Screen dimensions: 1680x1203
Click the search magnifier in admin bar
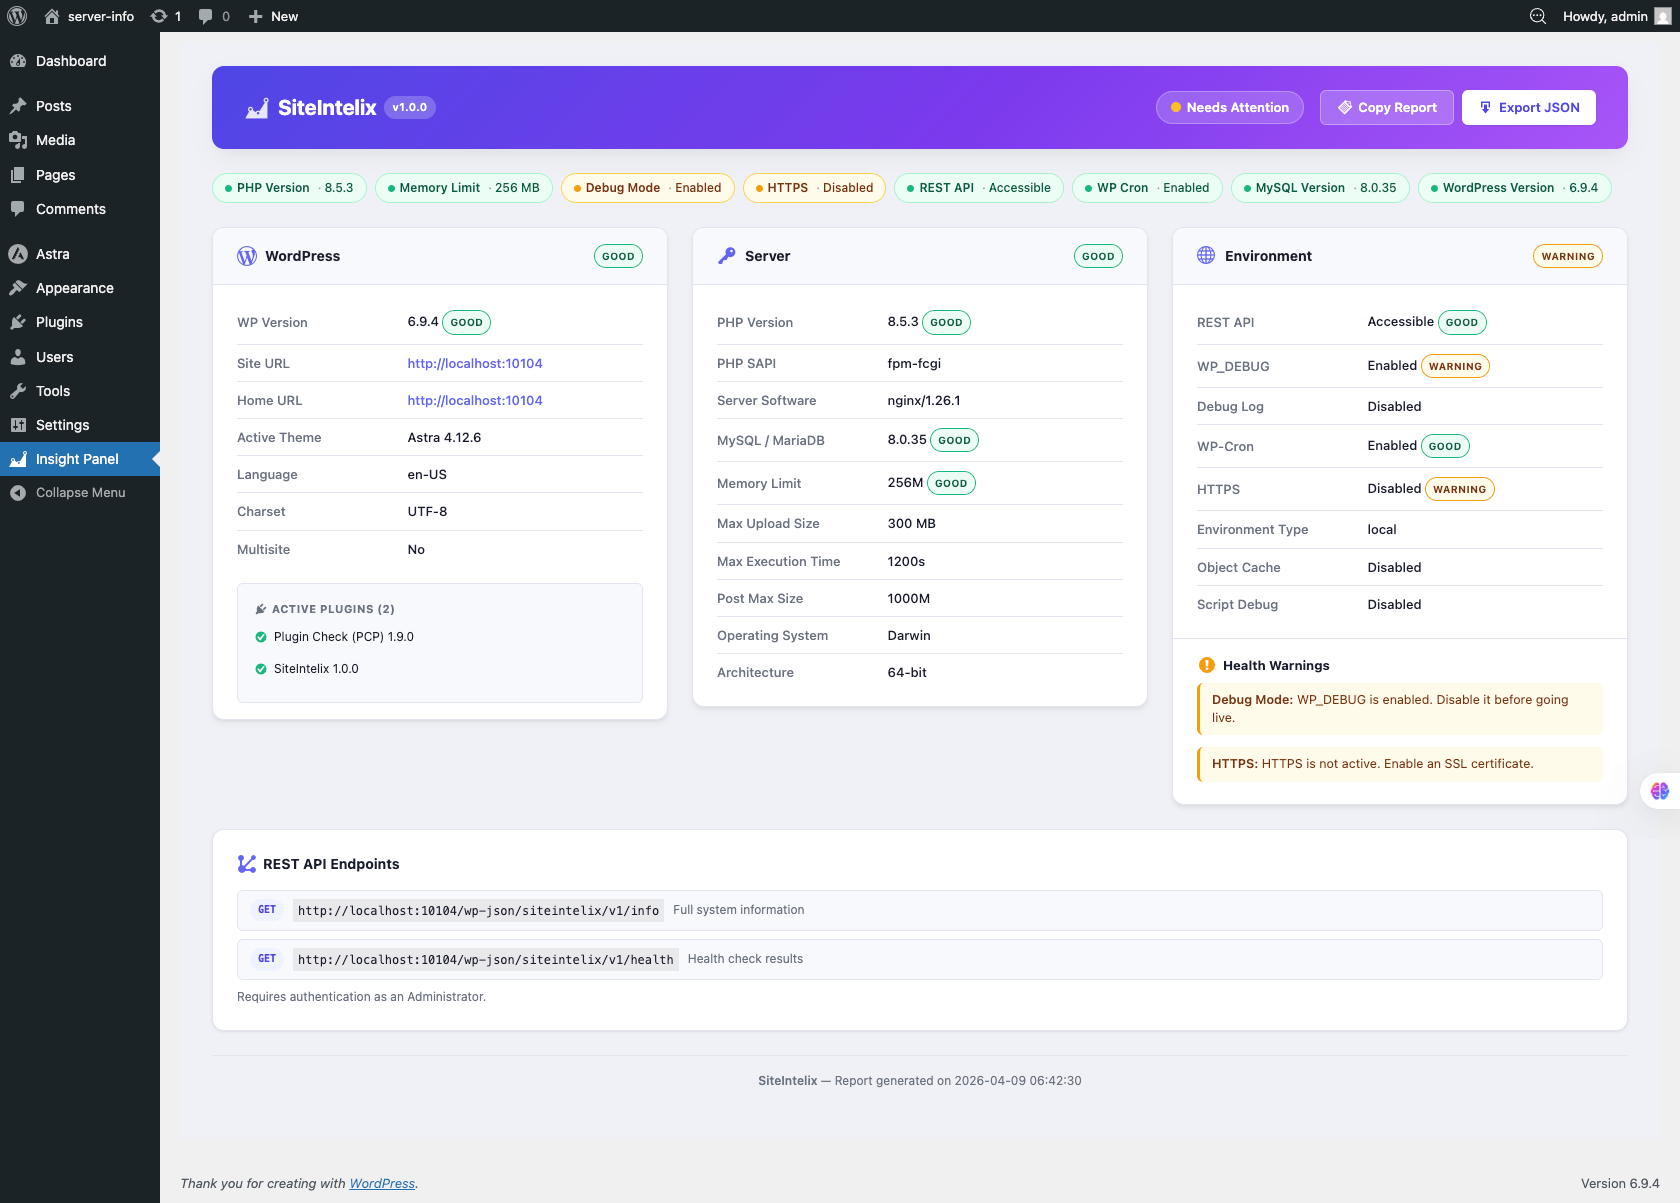click(1538, 16)
